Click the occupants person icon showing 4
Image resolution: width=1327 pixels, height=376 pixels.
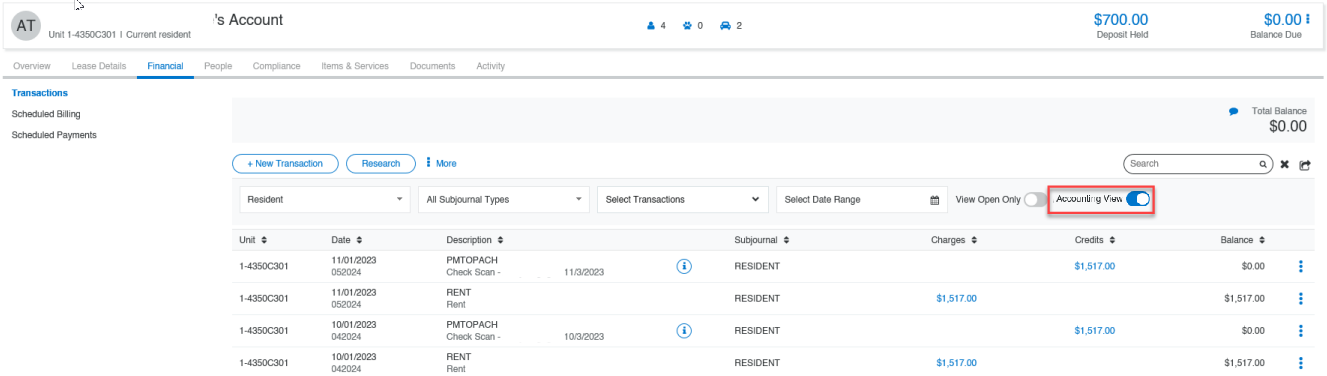click(x=650, y=25)
